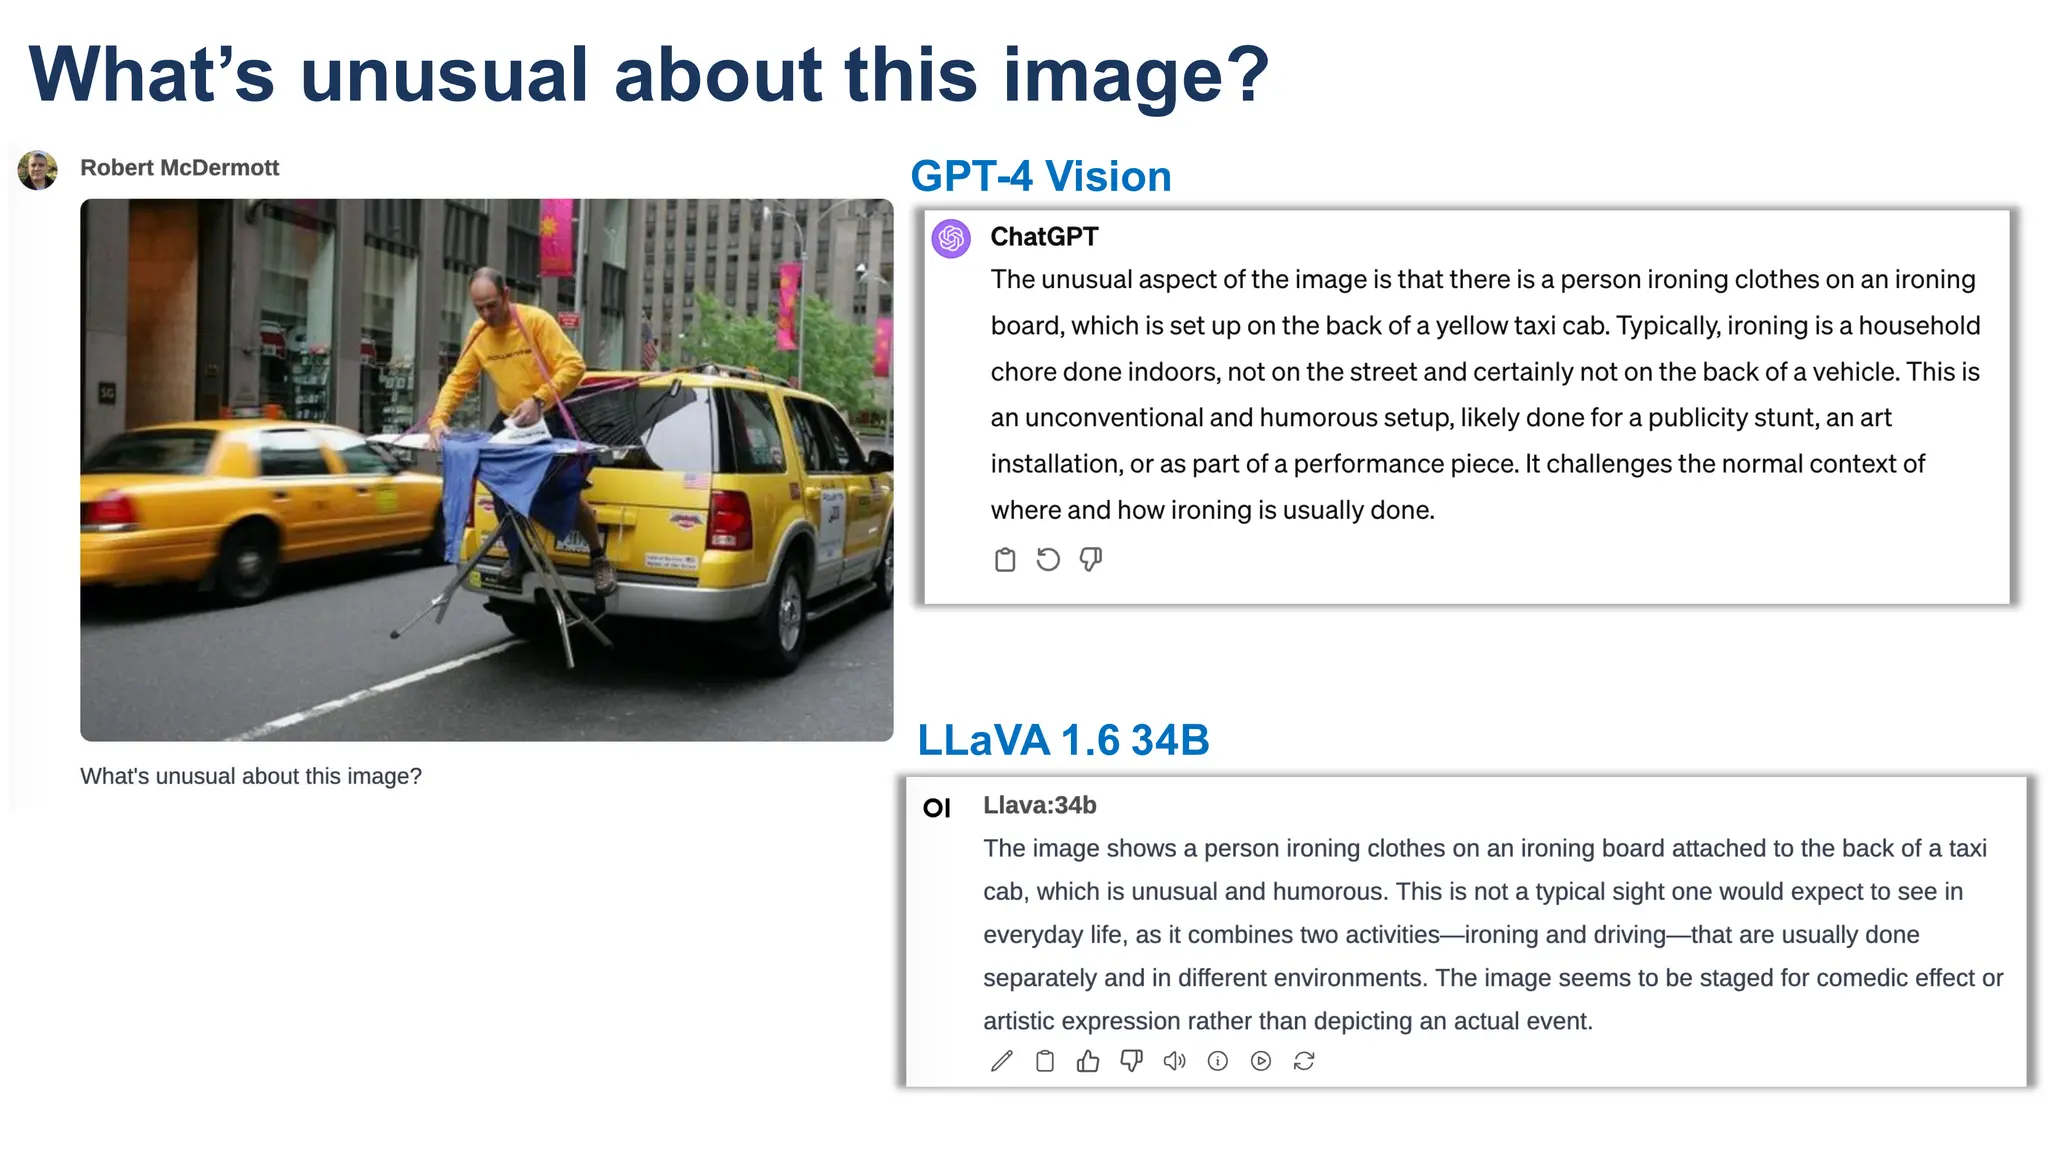Click continue-response play icon under Llava reply
Viewport: 2048px width, 1152px height.
point(1261,1061)
